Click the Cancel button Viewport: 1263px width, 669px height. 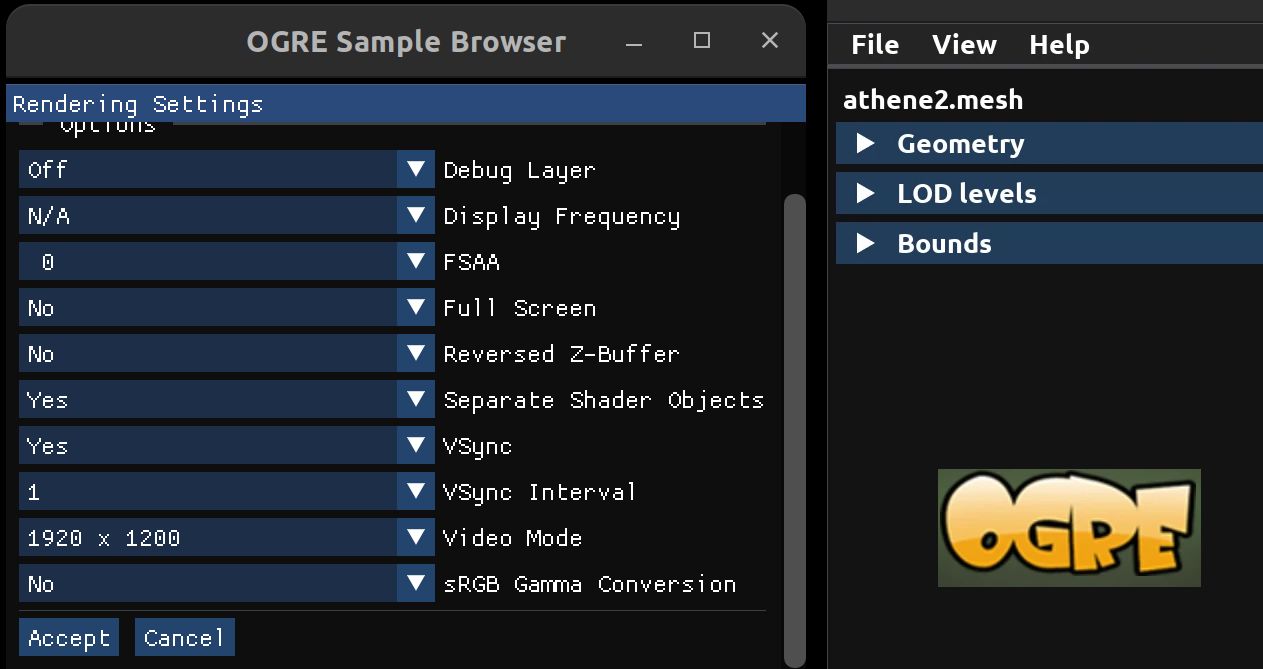pos(185,638)
